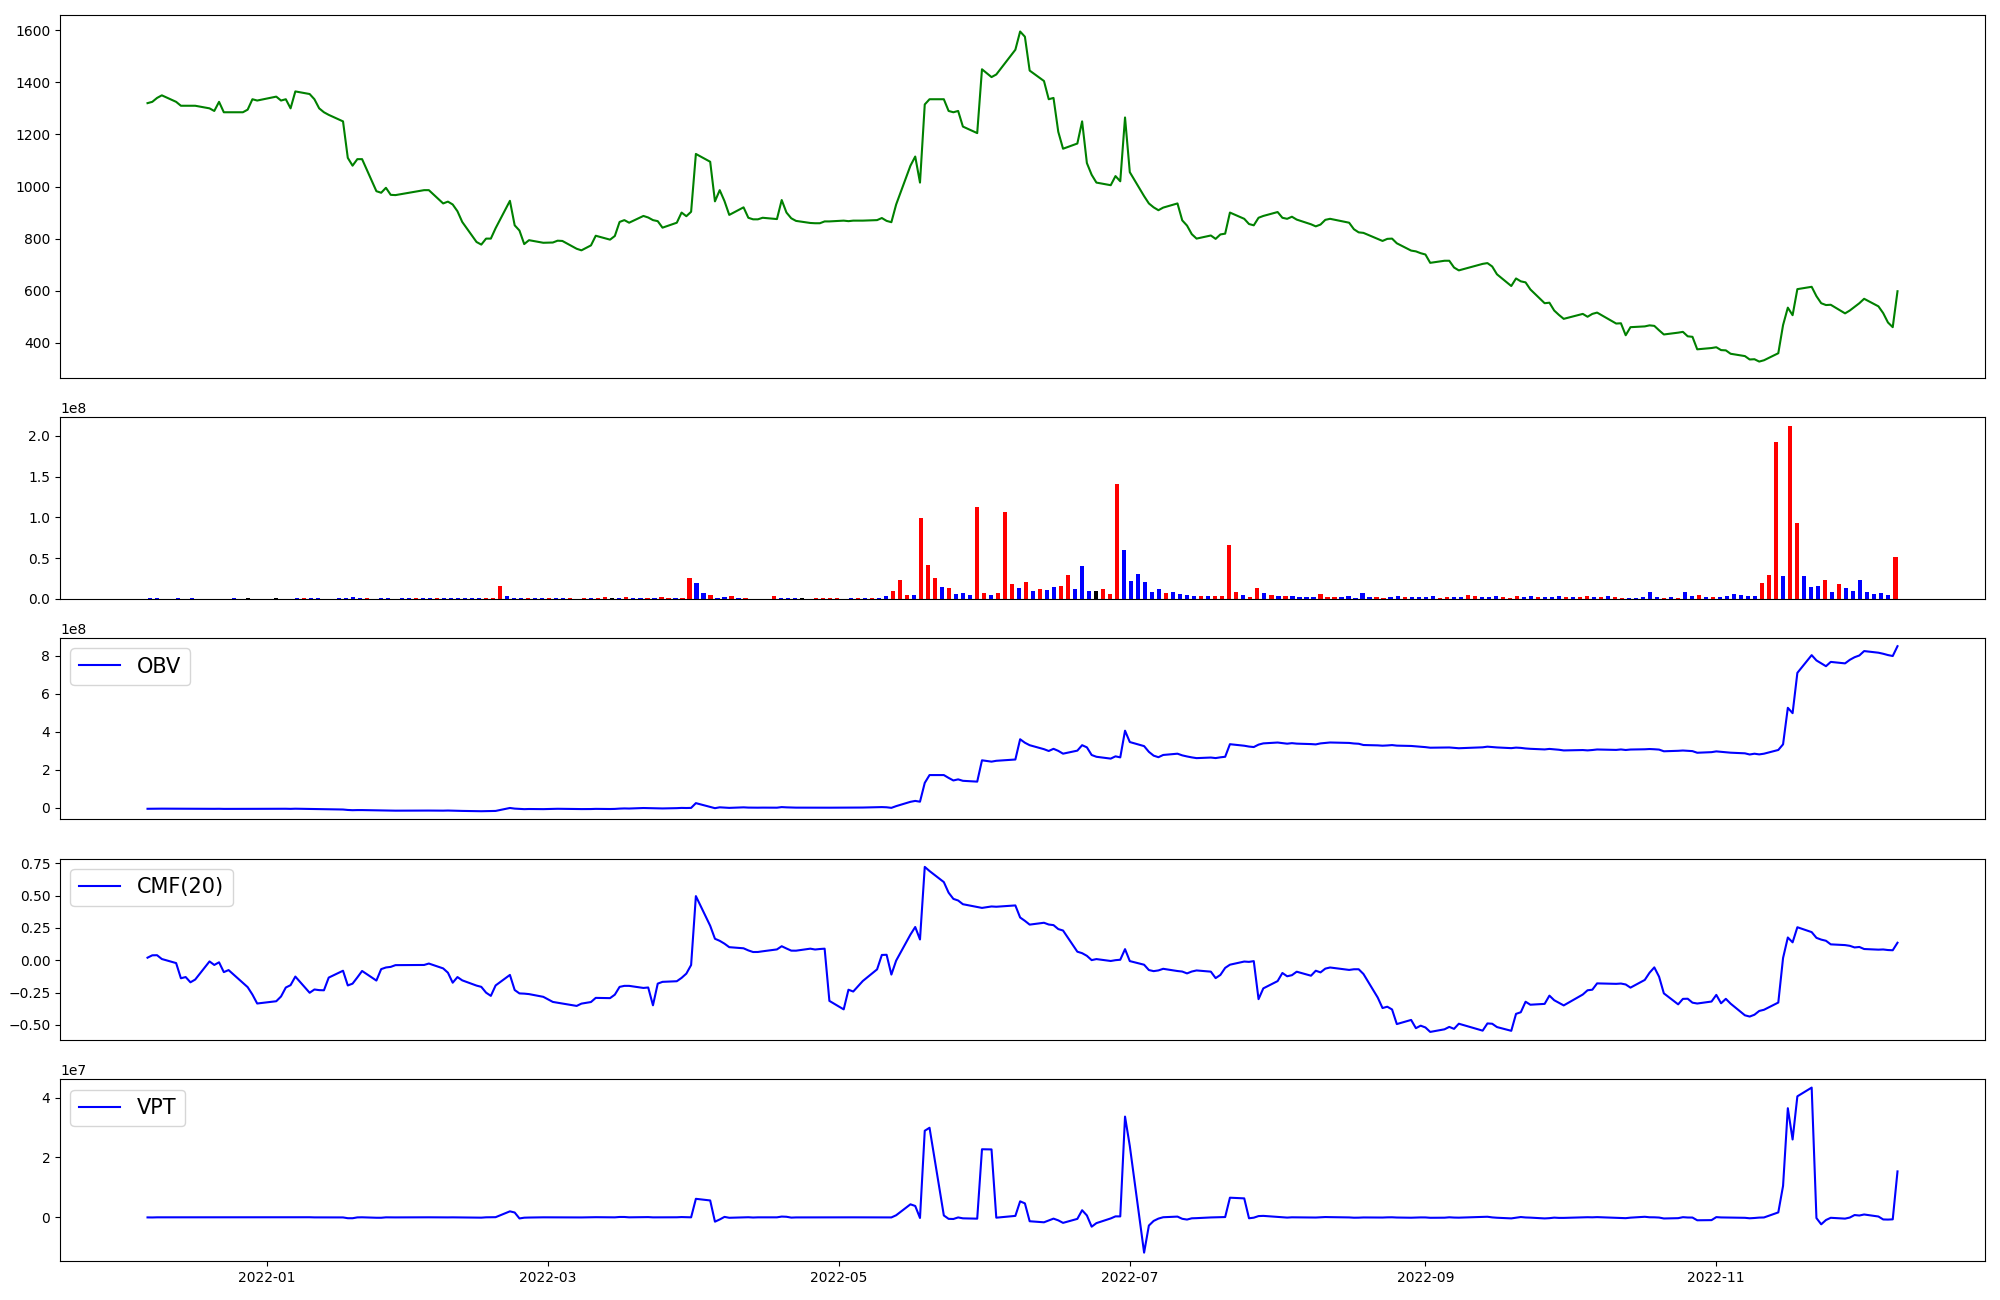Screen dimensions: 2000x1300
Task: Click the 2022-05 x-axis date label
Action: (x=839, y=1277)
